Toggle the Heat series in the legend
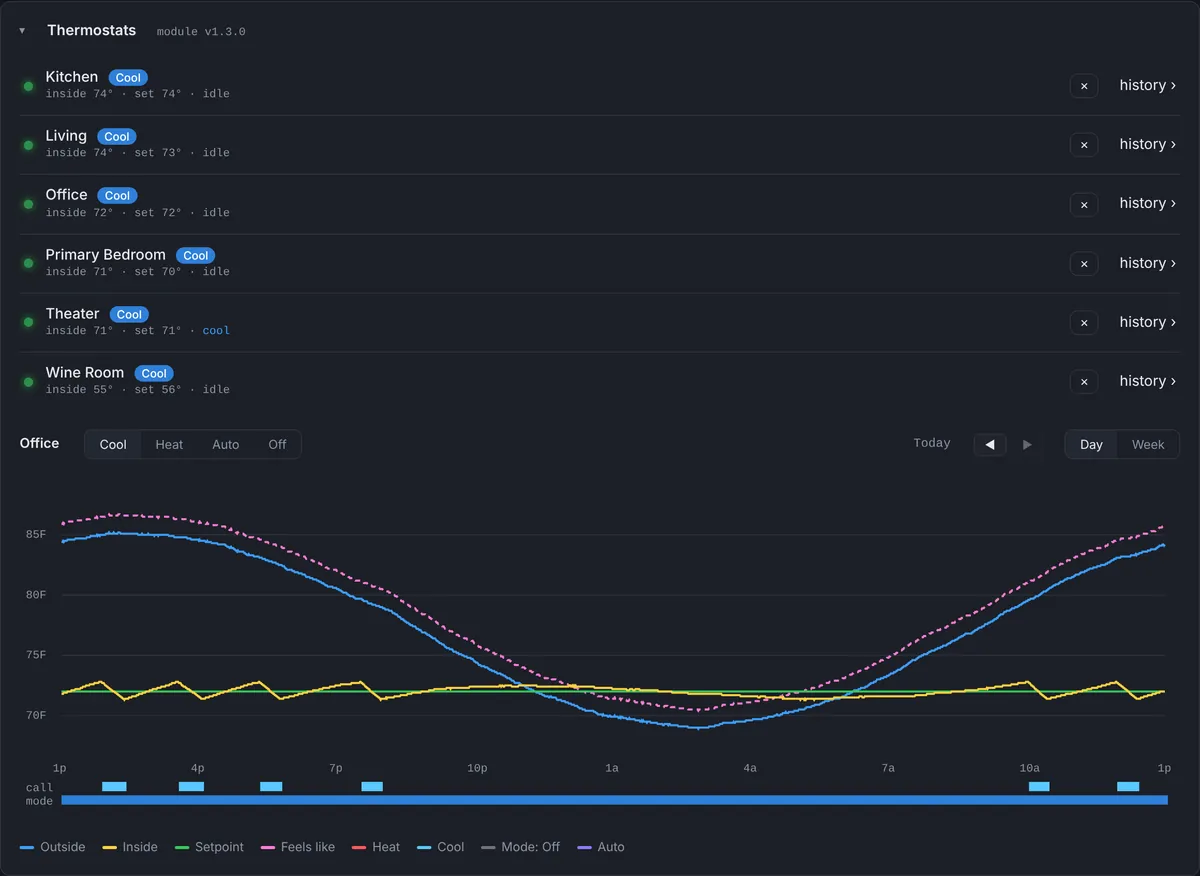The width and height of the screenshot is (1200, 876). [x=376, y=847]
